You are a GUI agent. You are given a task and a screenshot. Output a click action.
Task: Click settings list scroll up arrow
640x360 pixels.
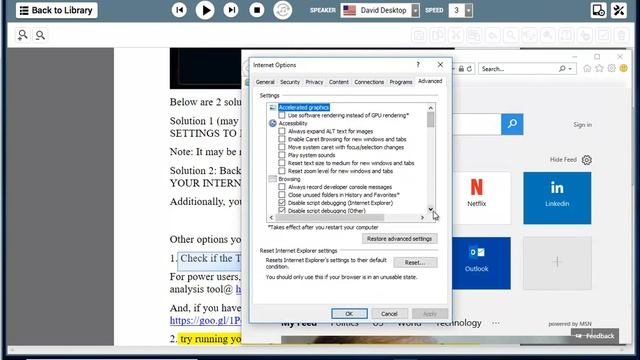click(431, 108)
